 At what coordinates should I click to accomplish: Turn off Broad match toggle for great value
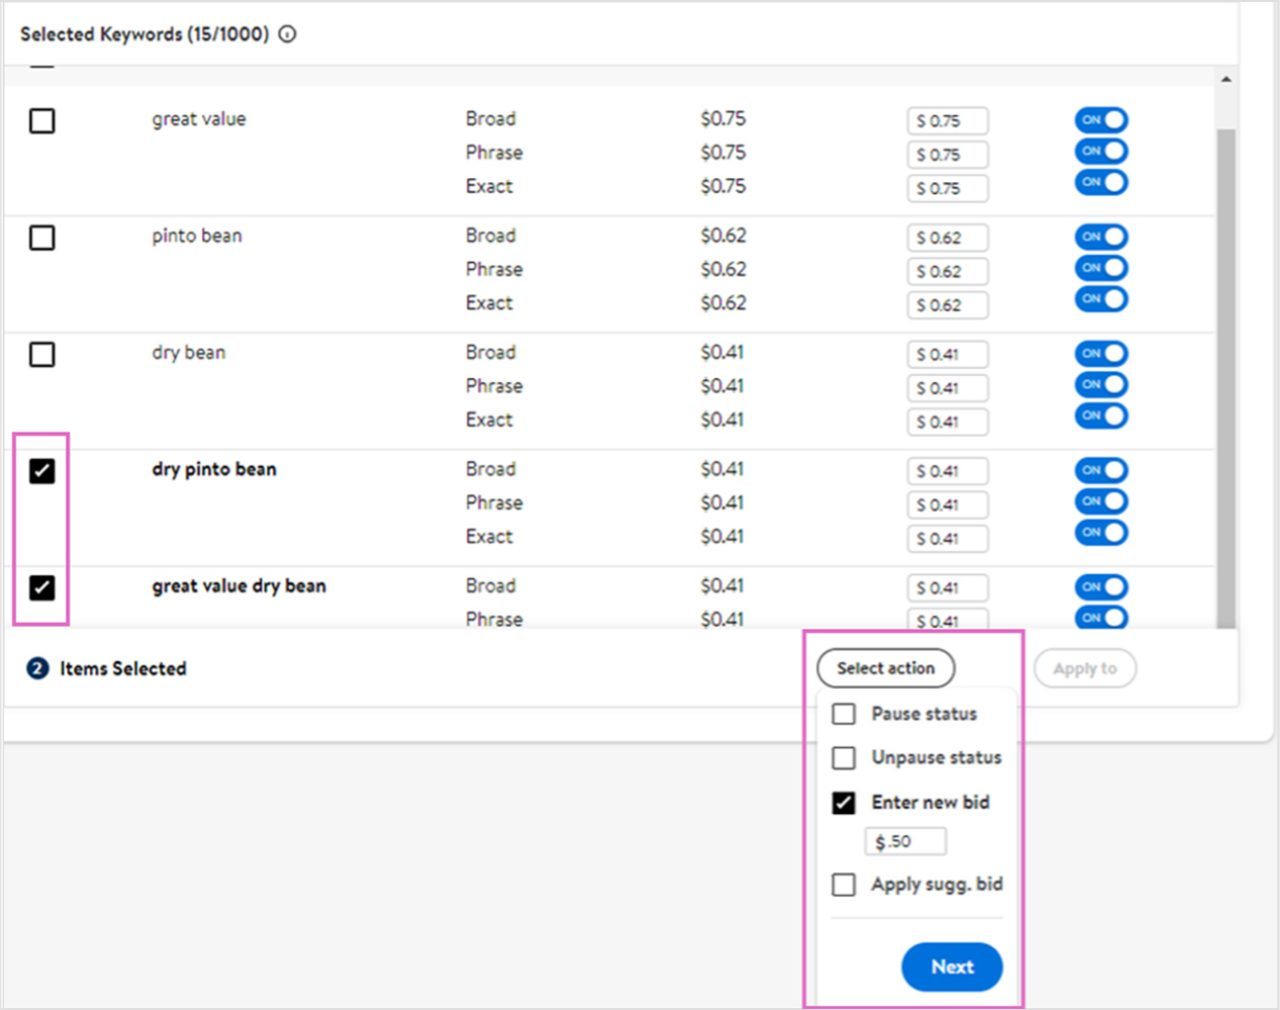tap(1100, 119)
